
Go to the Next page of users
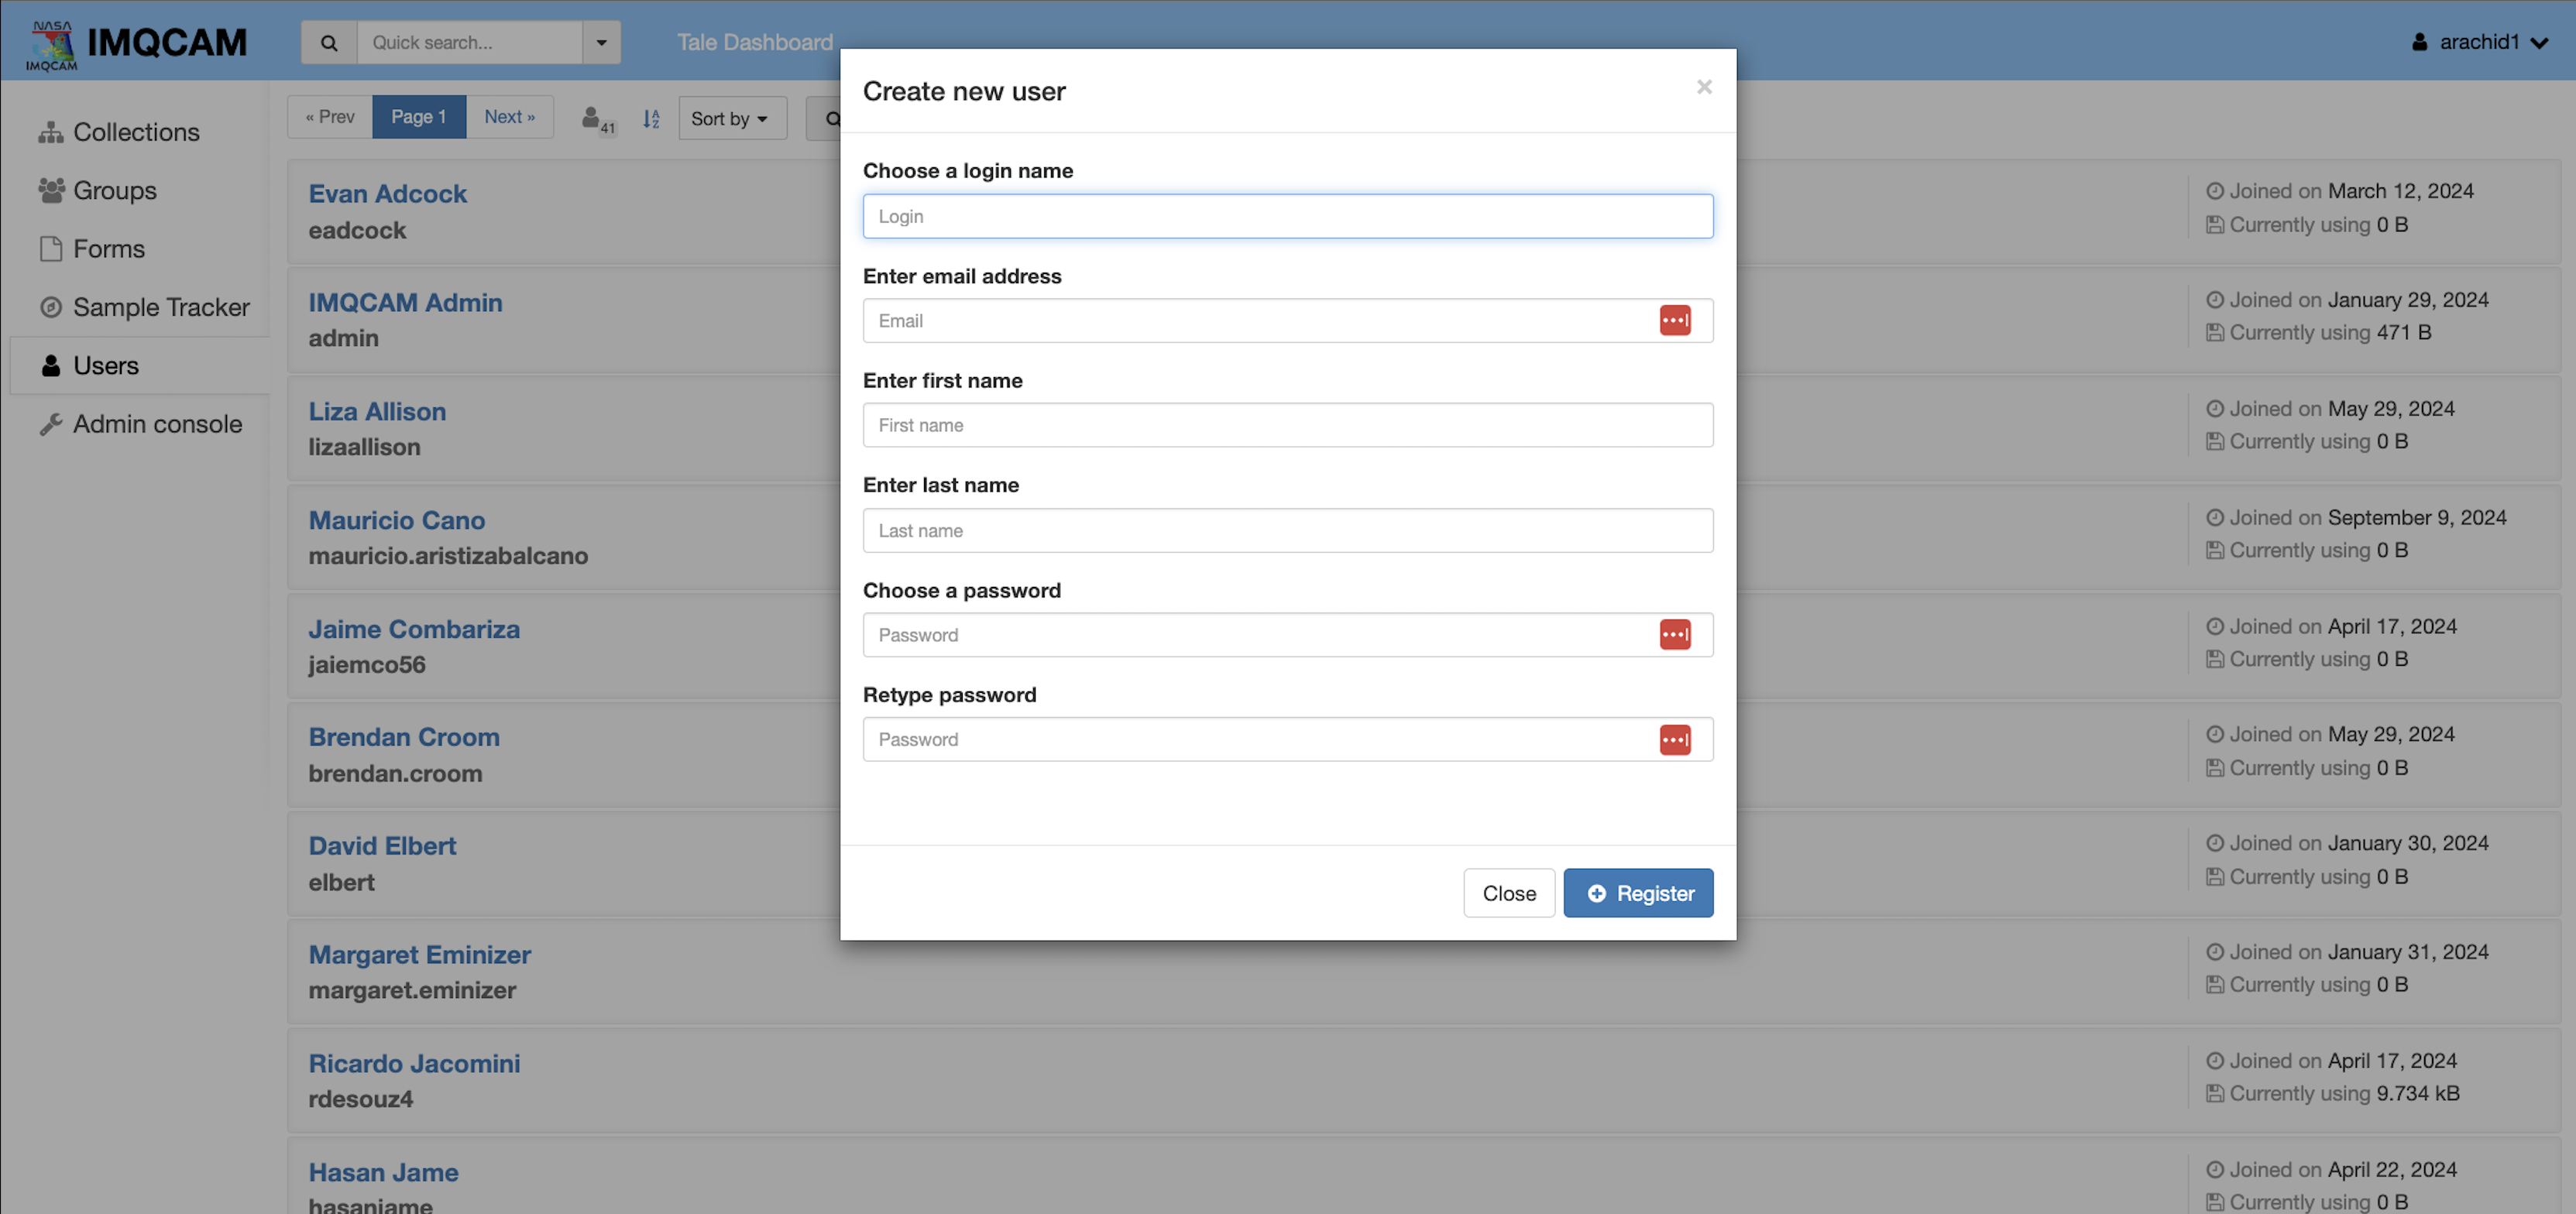point(509,117)
